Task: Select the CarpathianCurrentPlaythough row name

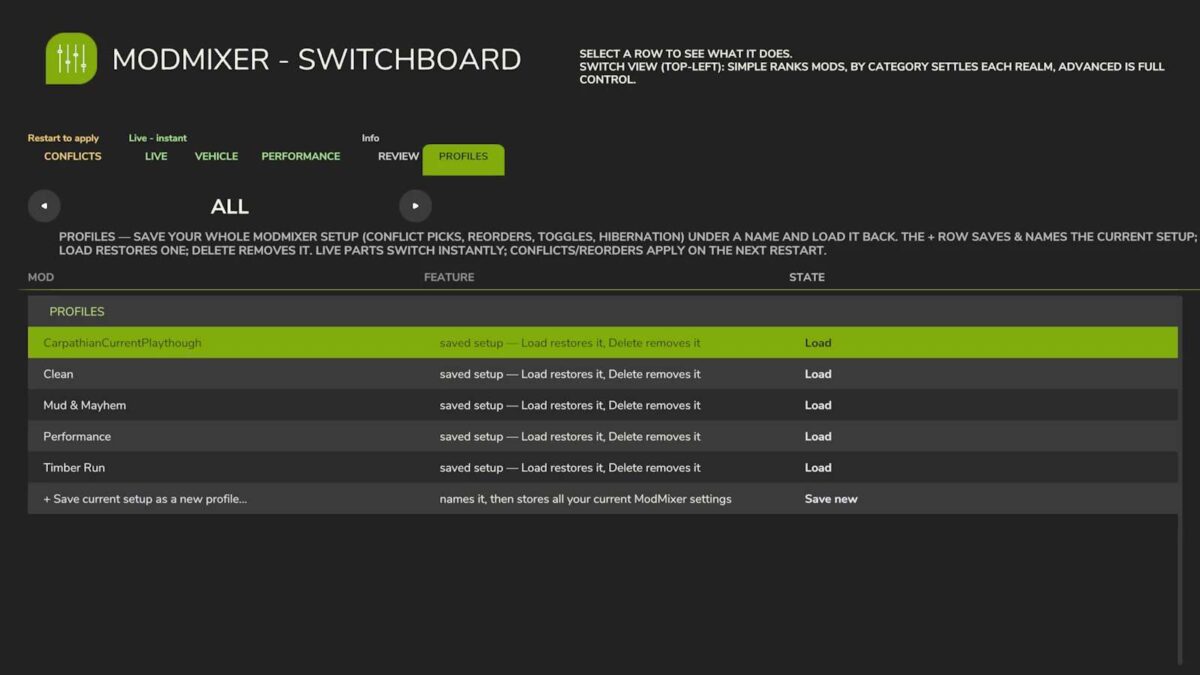Action: 122,343
